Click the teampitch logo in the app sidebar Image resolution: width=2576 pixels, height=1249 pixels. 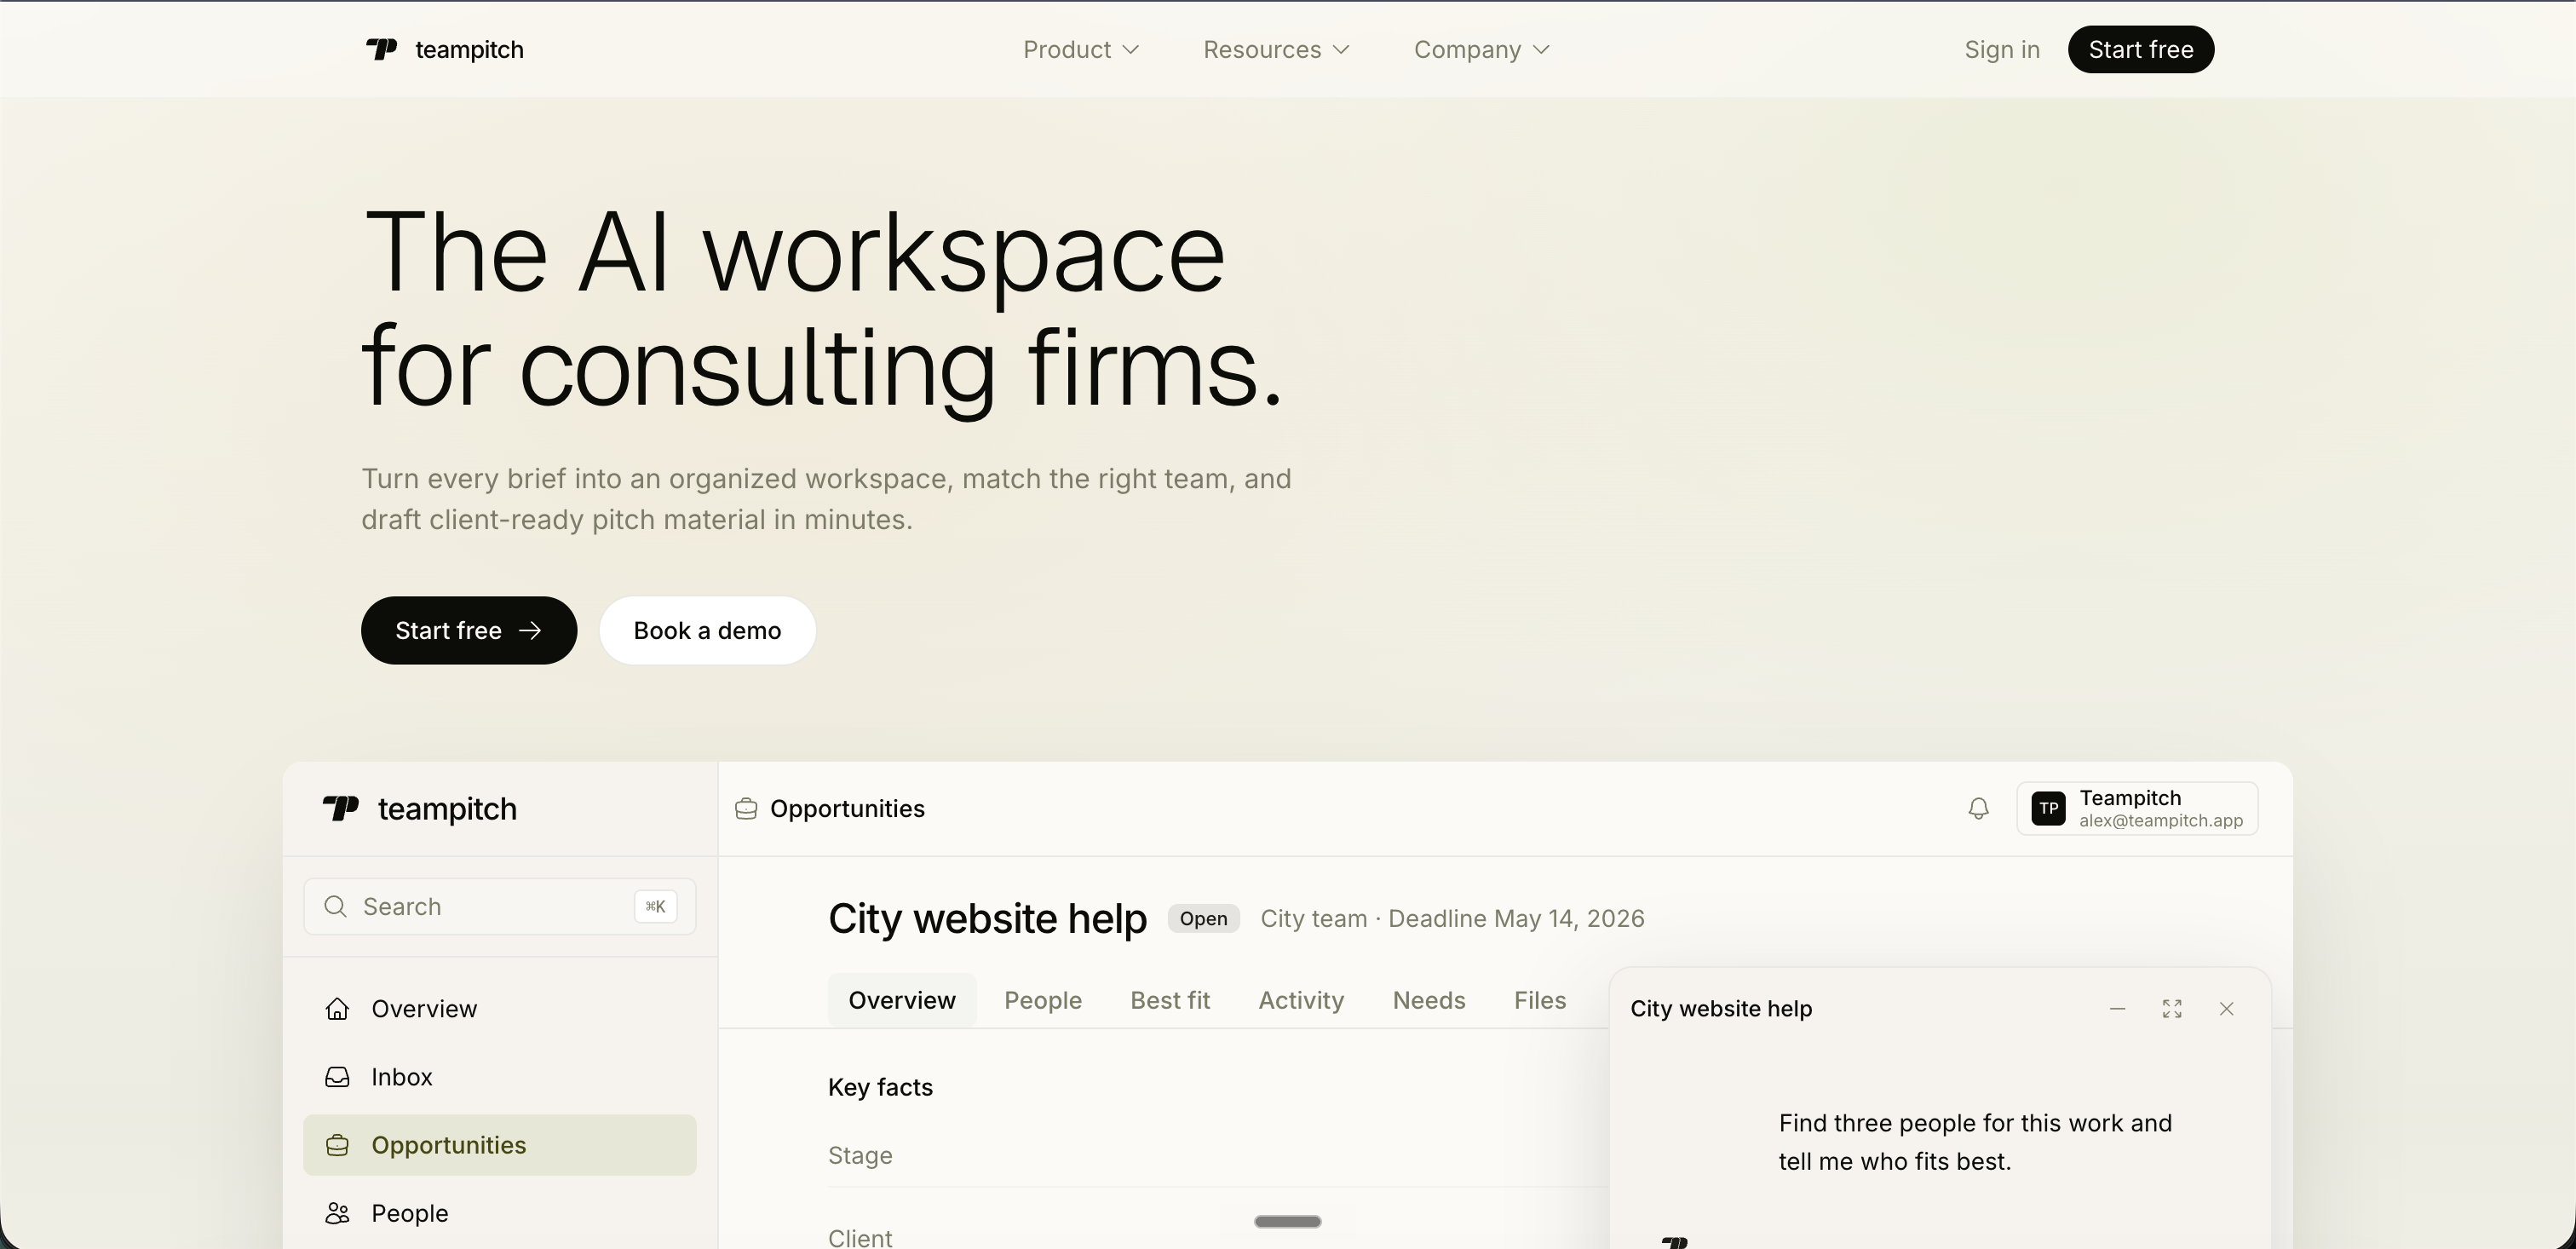420,808
